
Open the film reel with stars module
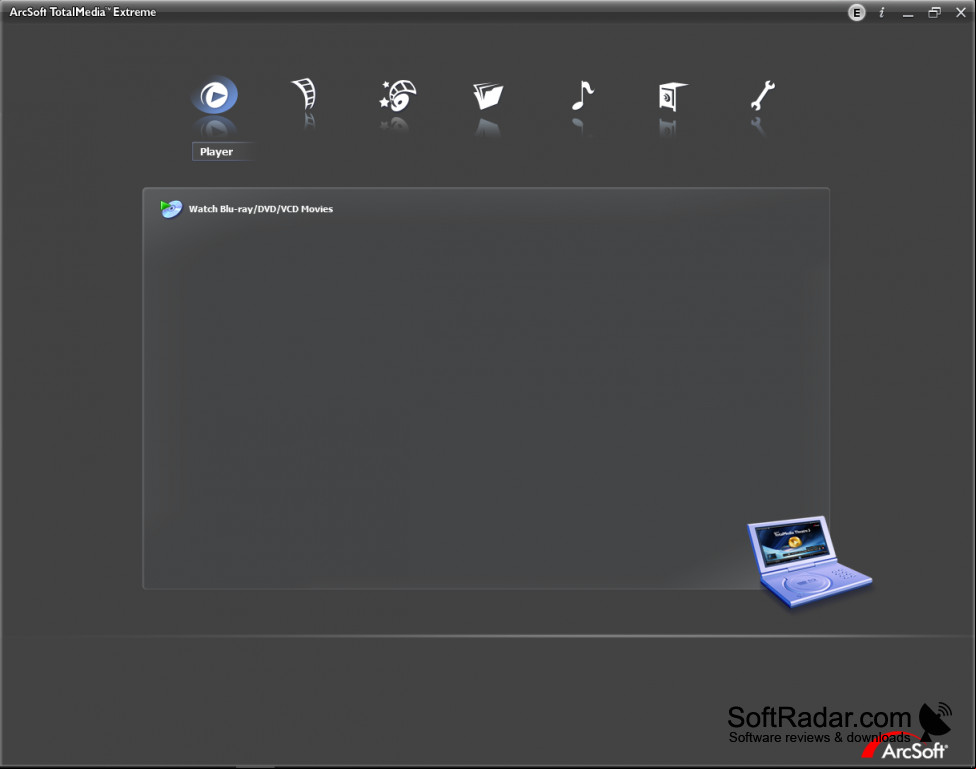(398, 95)
